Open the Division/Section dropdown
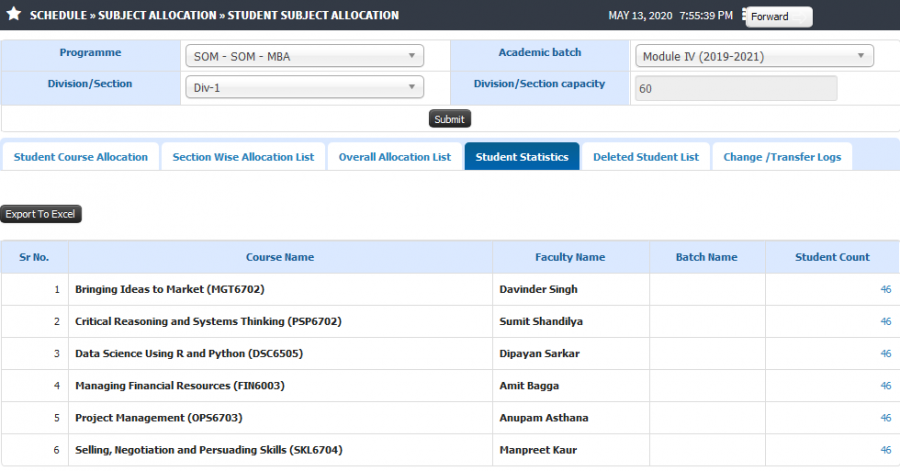Image resolution: width=900 pixels, height=471 pixels. (304, 87)
